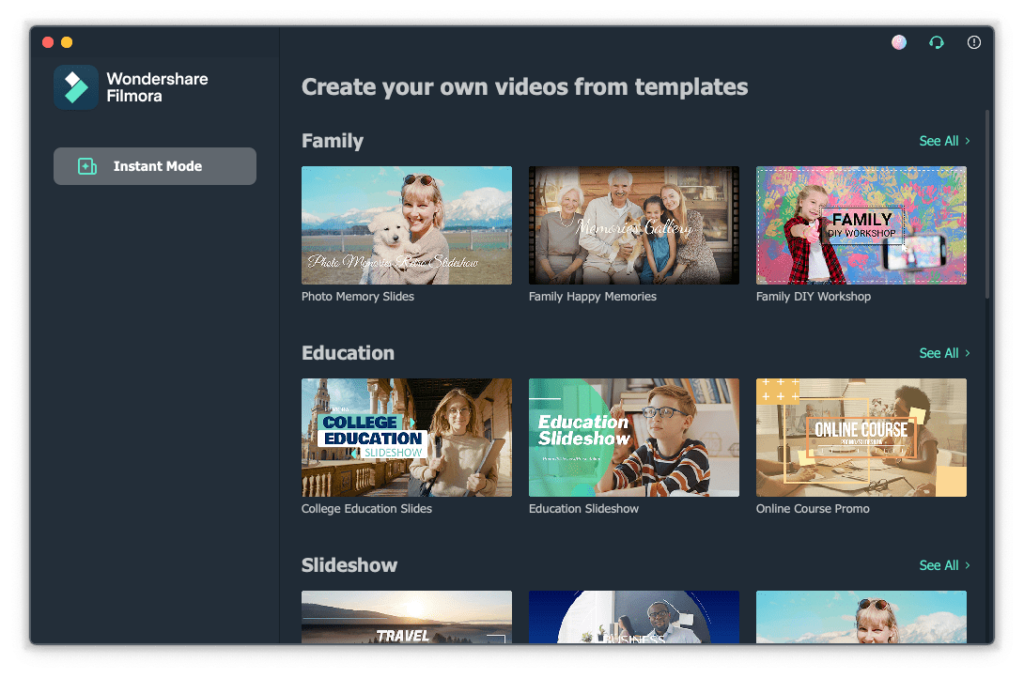Open the Online Course Promo template

coord(861,437)
